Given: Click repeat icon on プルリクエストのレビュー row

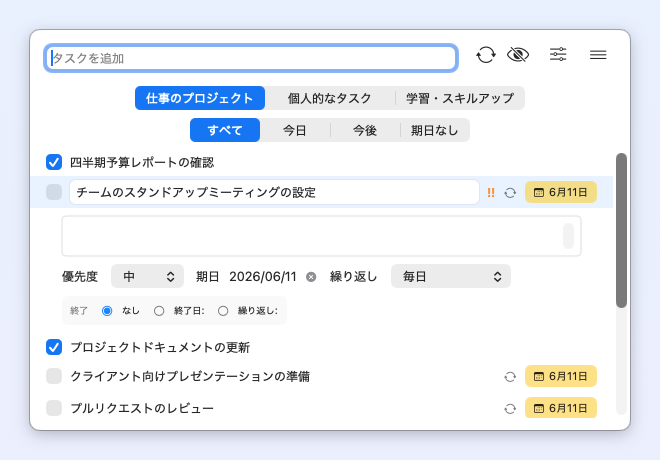Looking at the screenshot, I should 510,409.
